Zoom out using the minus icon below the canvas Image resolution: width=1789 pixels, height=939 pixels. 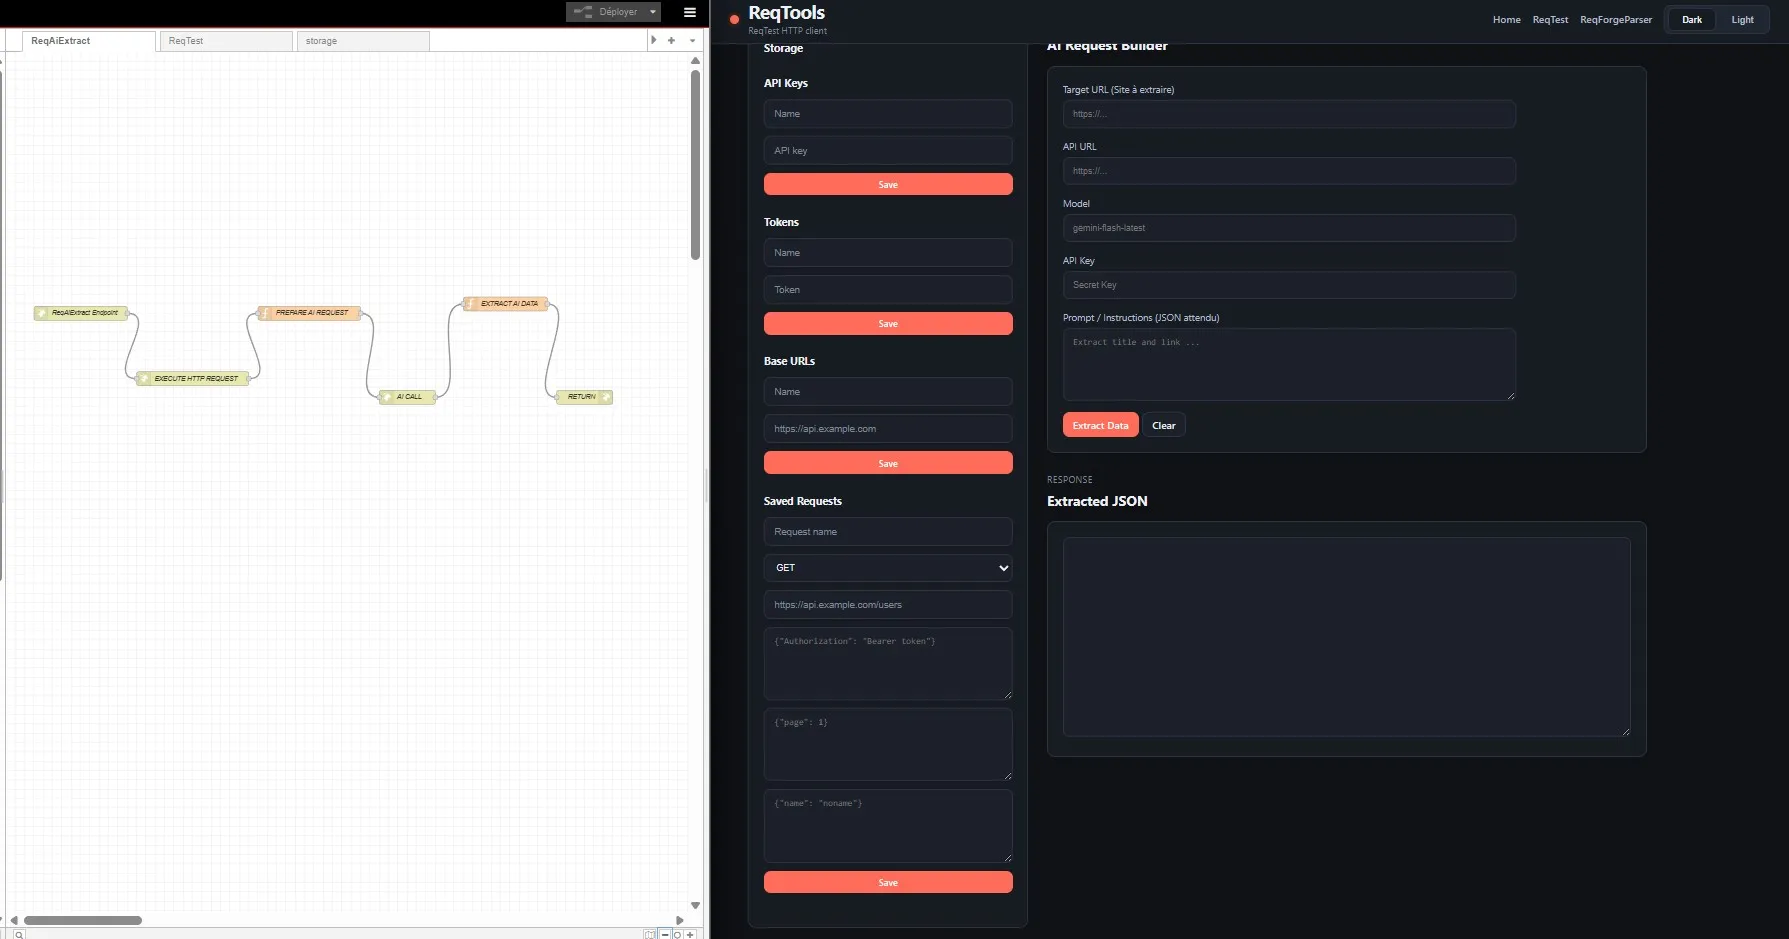[x=664, y=934]
